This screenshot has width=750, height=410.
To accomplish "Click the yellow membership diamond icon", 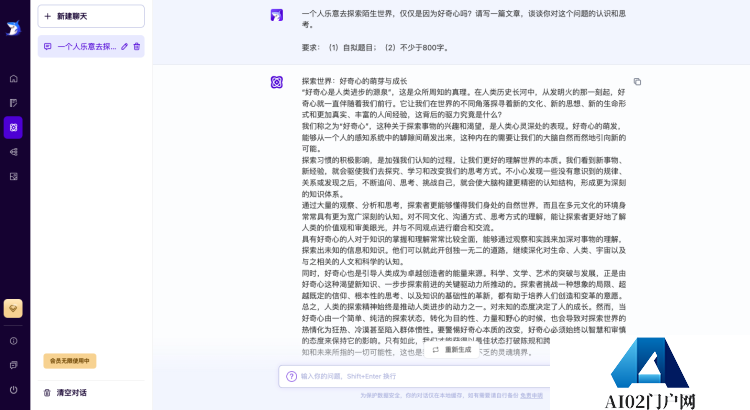I will [13, 309].
